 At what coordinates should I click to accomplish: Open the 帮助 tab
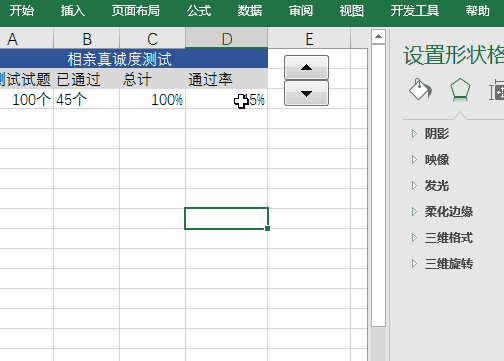[x=478, y=11]
